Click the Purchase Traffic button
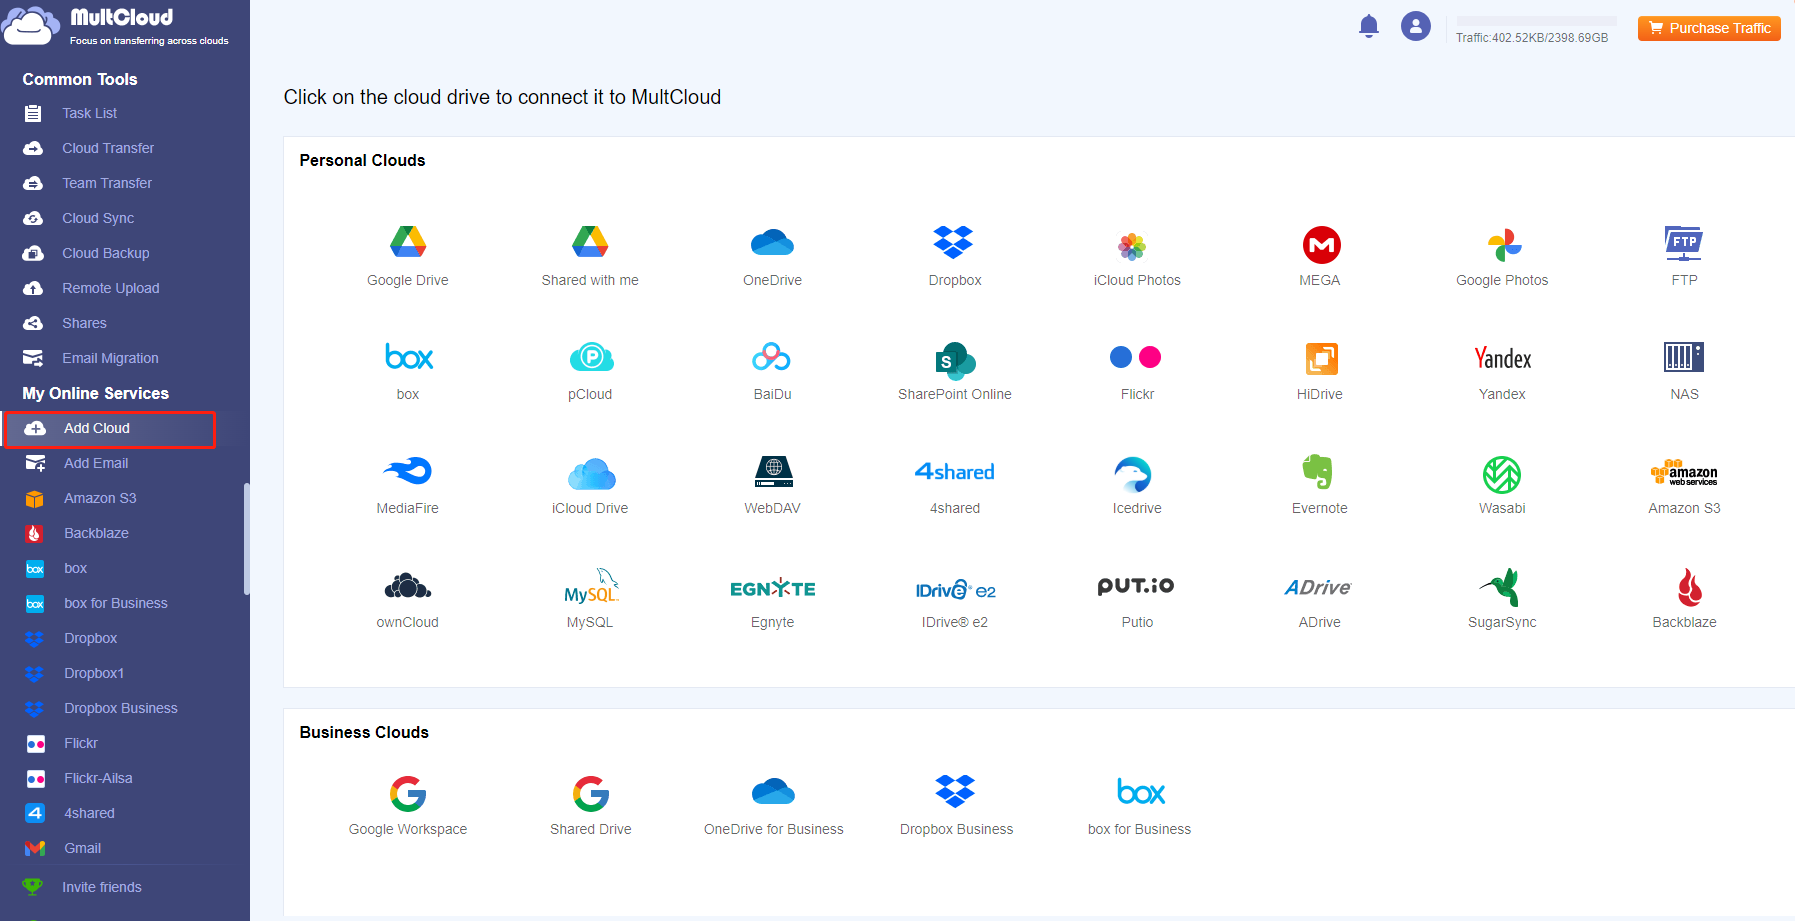The height and width of the screenshot is (921, 1795). tap(1709, 28)
